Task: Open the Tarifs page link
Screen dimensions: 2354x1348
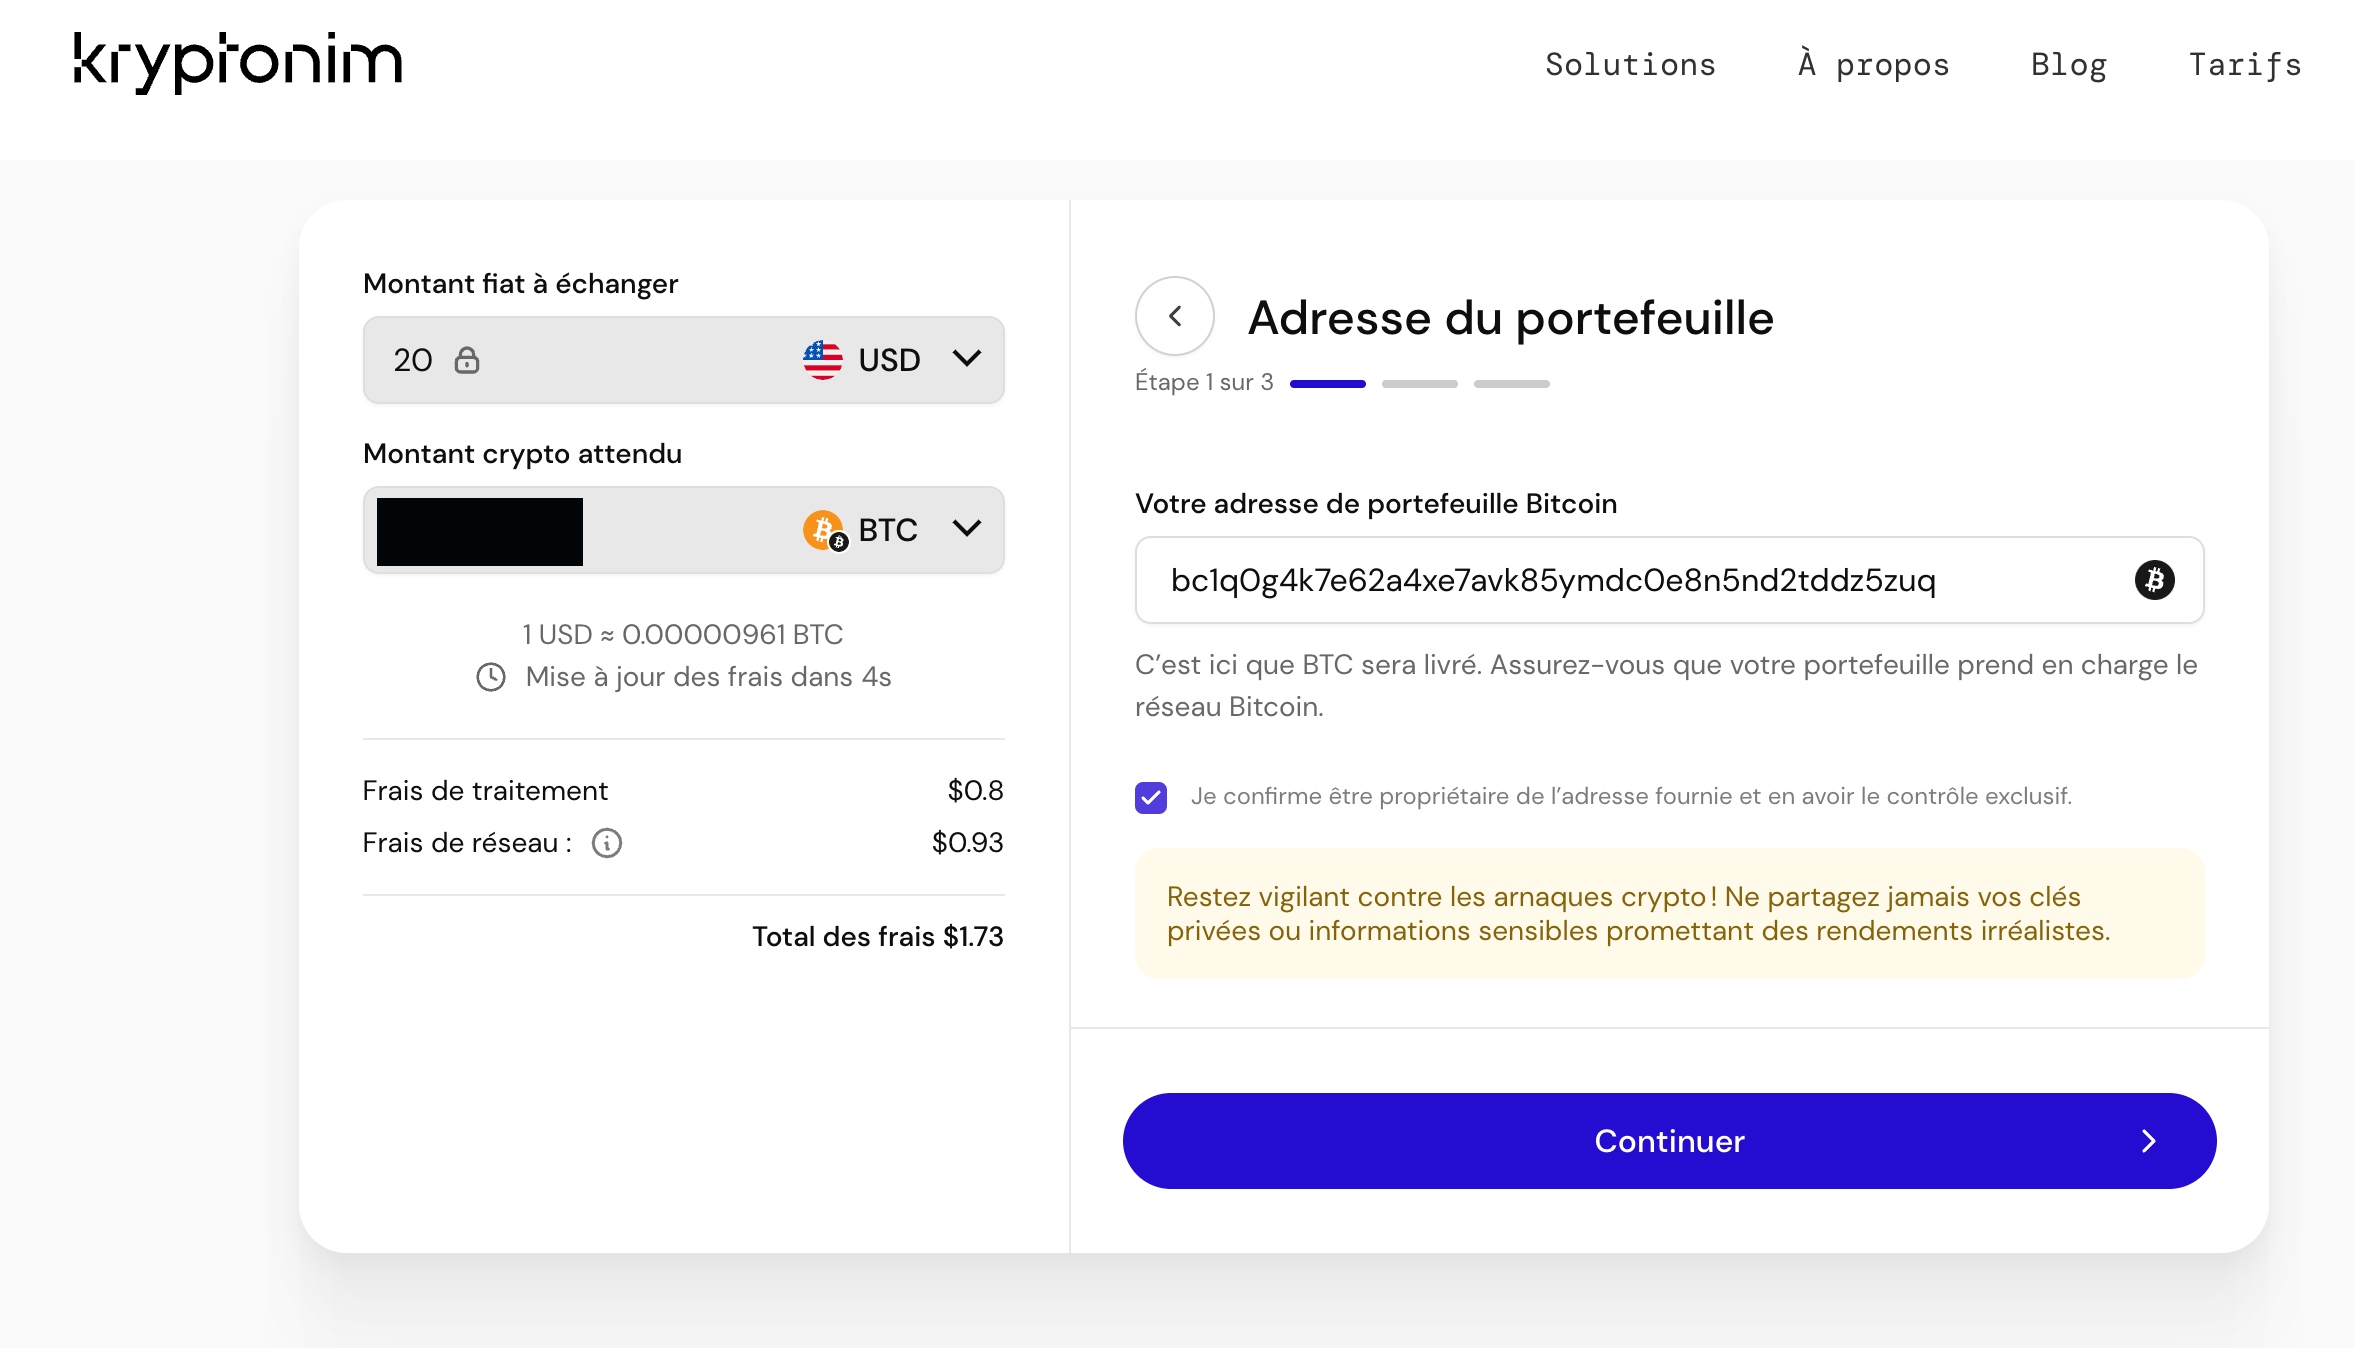Action: (x=2245, y=65)
